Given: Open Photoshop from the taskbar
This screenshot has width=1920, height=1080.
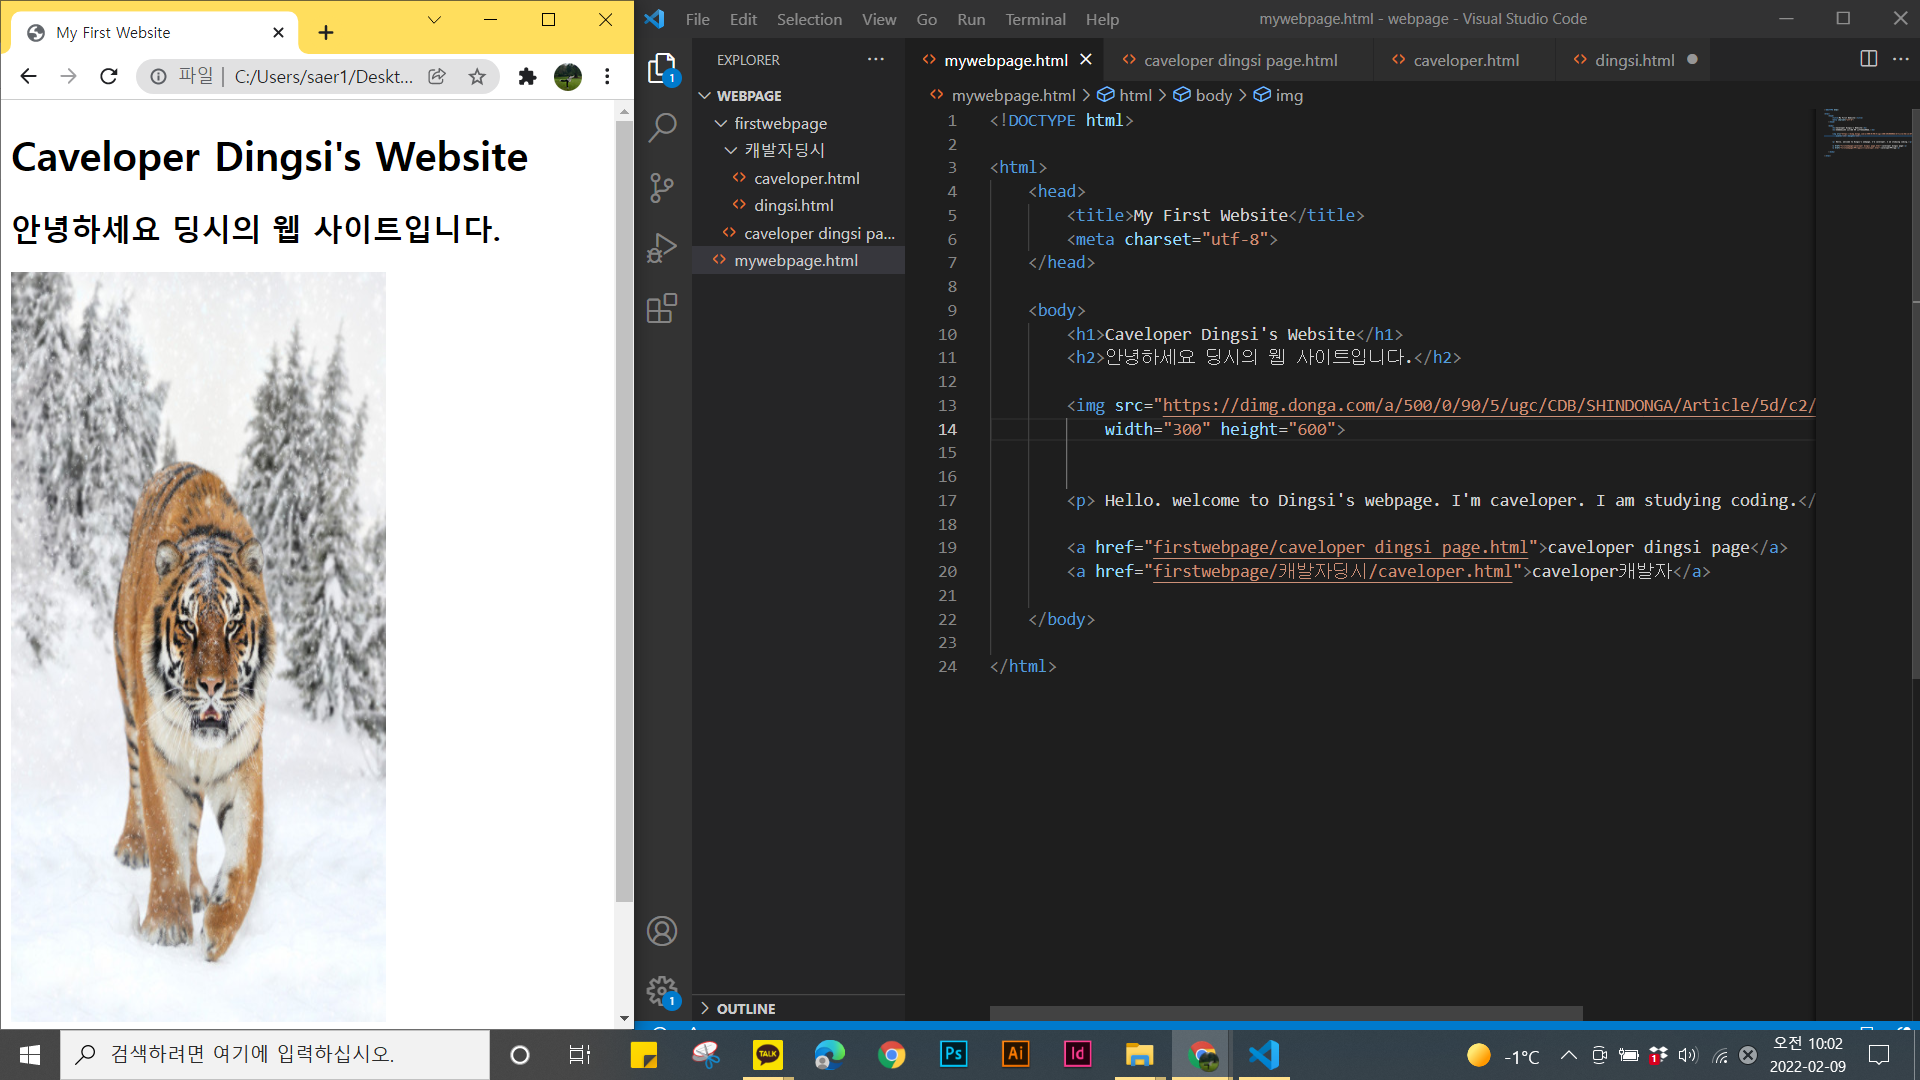Looking at the screenshot, I should pos(953,1054).
